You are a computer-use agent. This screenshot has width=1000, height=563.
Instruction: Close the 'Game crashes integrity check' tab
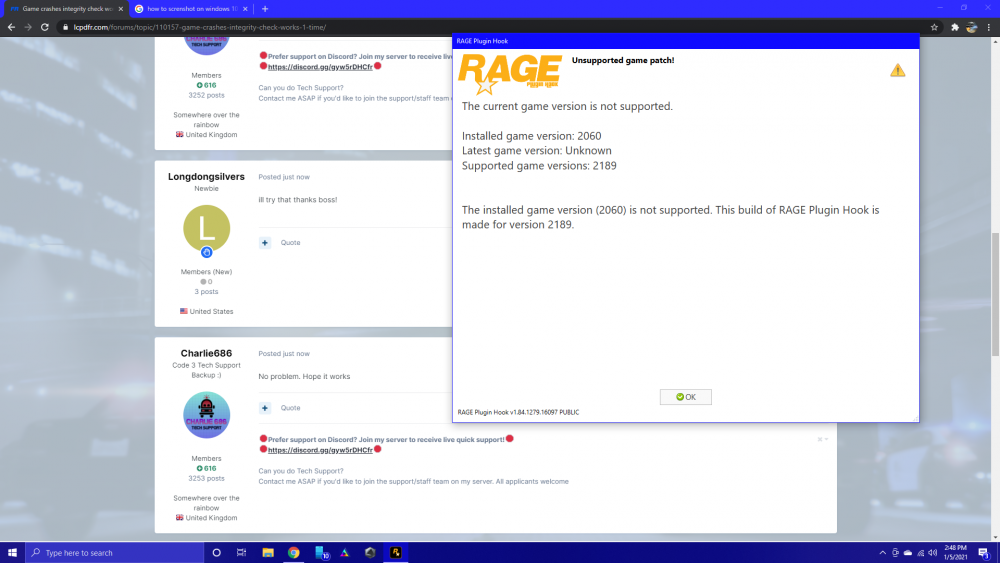pos(121,9)
